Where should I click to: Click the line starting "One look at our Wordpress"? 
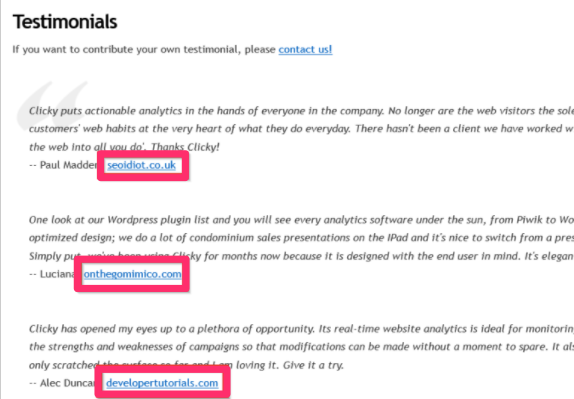[x=301, y=220]
